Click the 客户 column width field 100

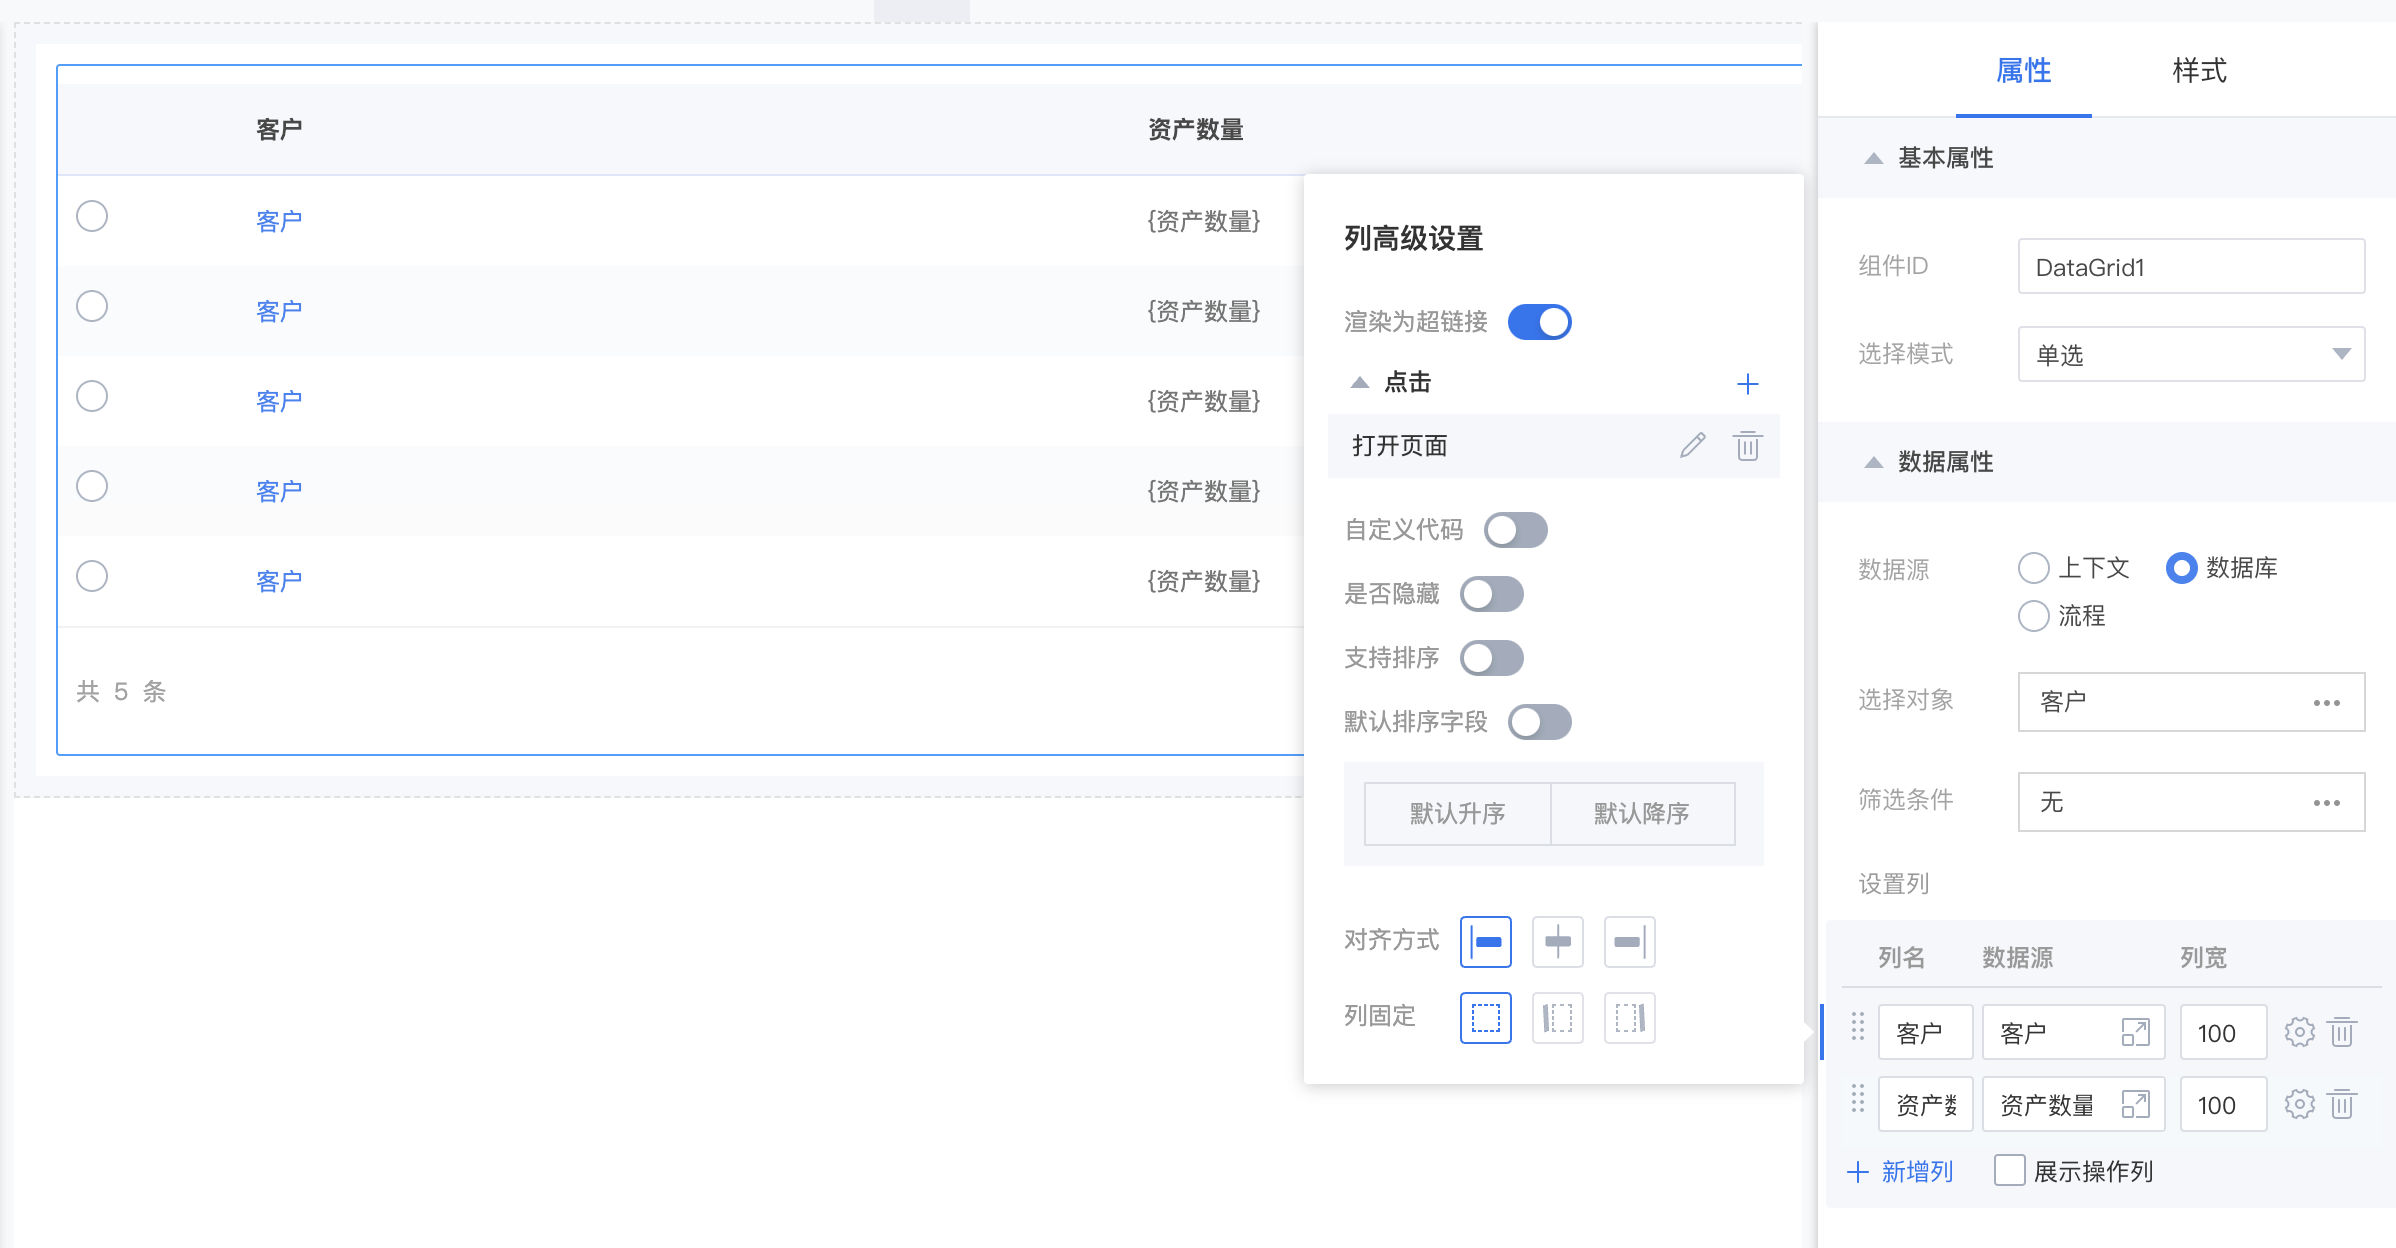click(2223, 1032)
